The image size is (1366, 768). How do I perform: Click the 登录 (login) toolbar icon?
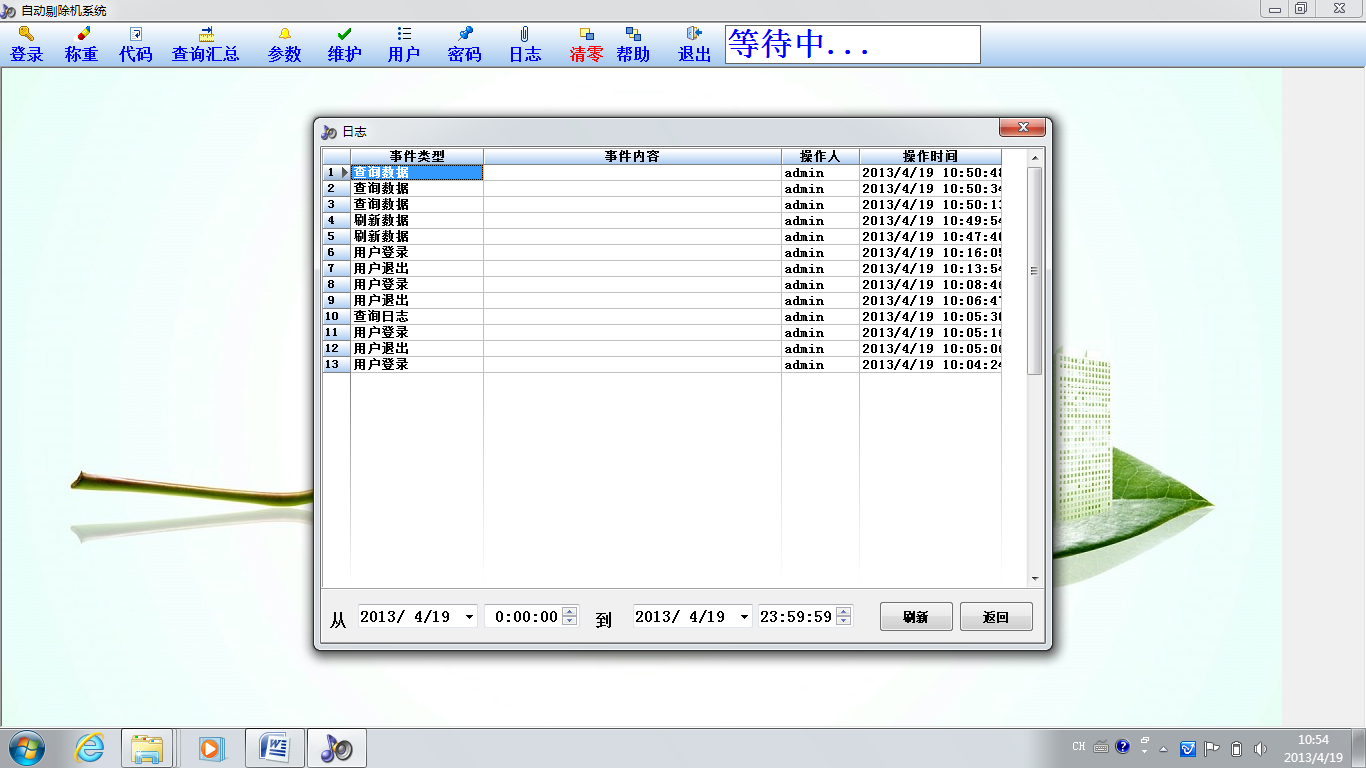coord(27,45)
